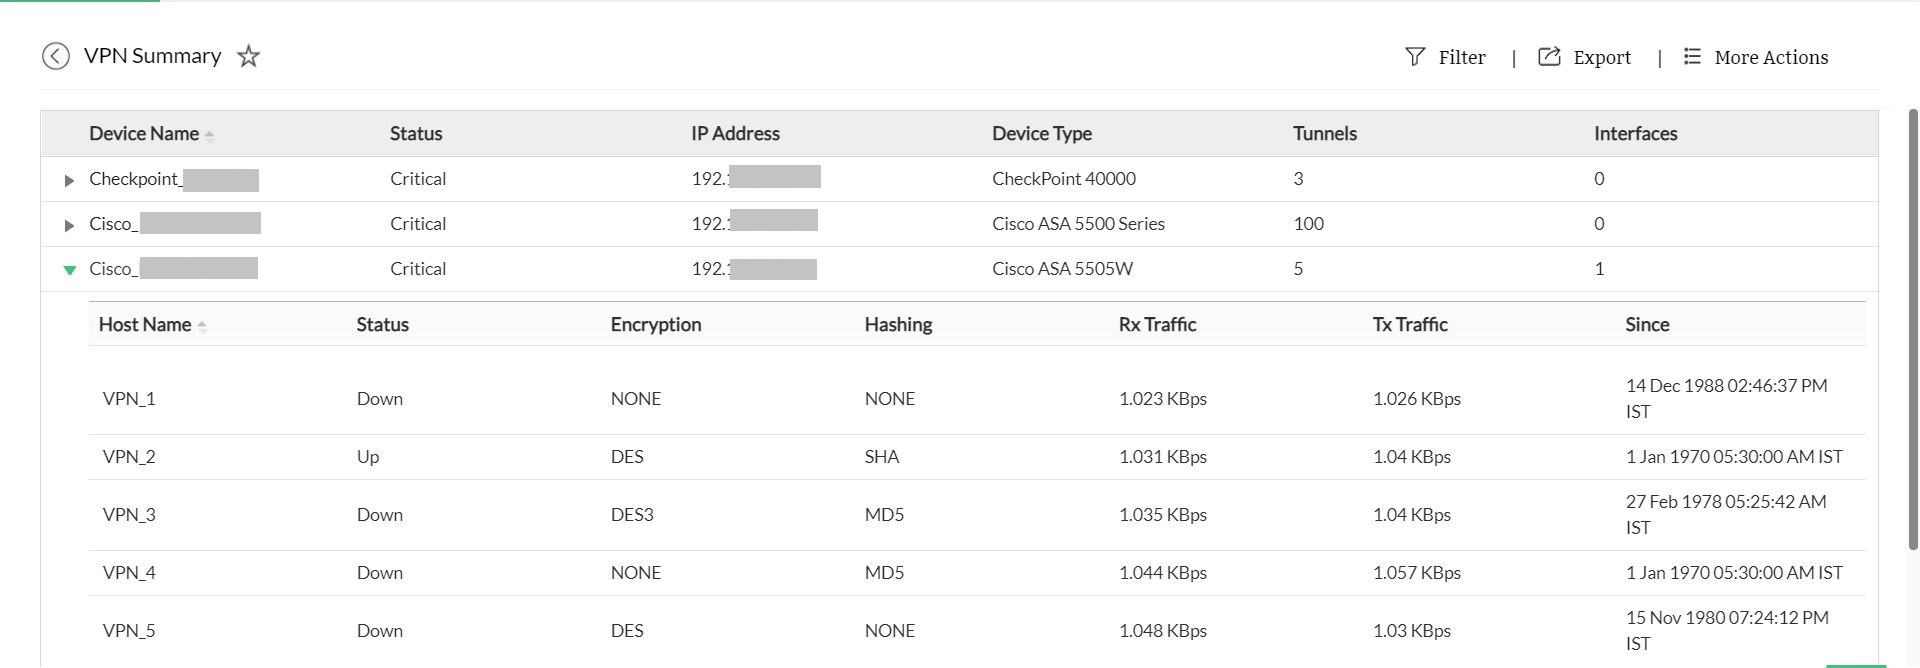The image size is (1920, 668).
Task: Click the Tunnels column header
Action: point(1324,133)
